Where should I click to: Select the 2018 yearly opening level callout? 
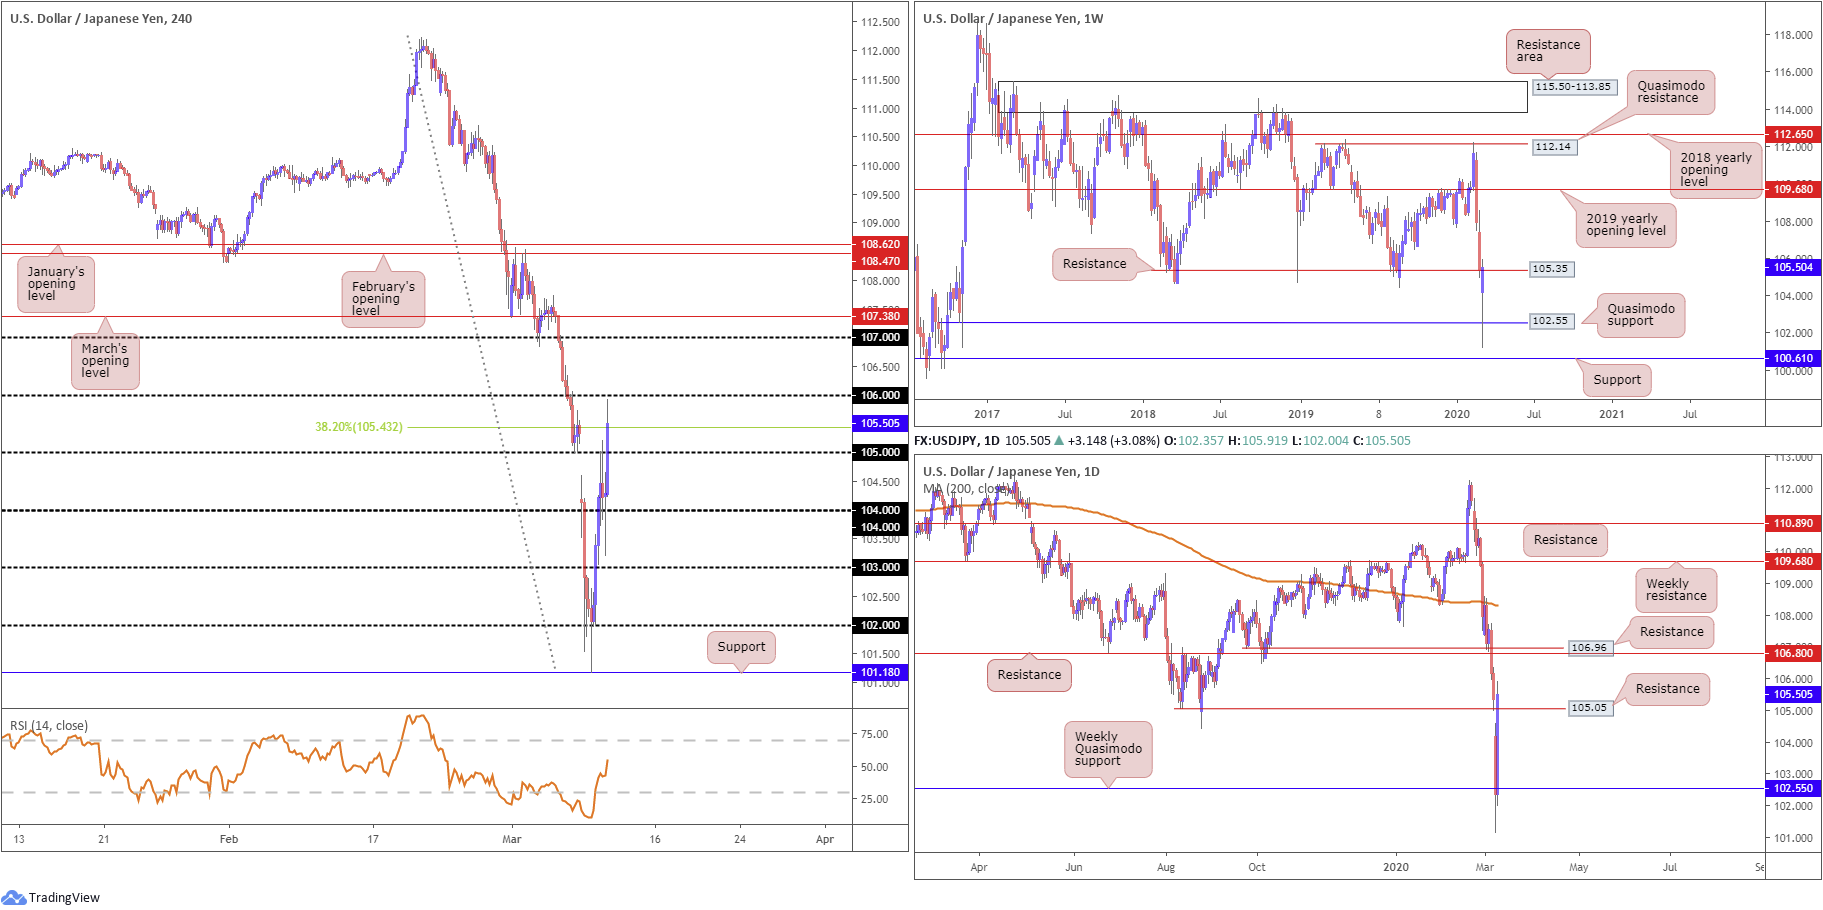[x=1715, y=170]
